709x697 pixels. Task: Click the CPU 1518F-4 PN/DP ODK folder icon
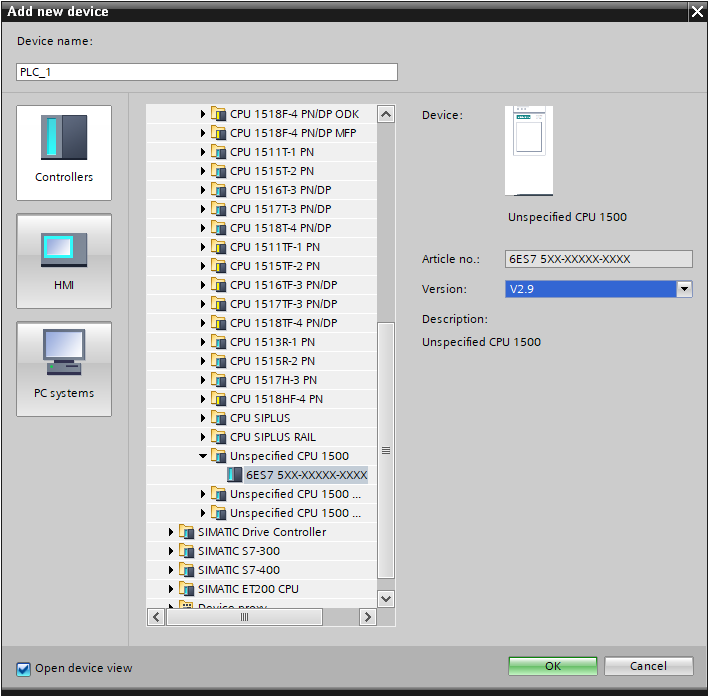[218, 114]
